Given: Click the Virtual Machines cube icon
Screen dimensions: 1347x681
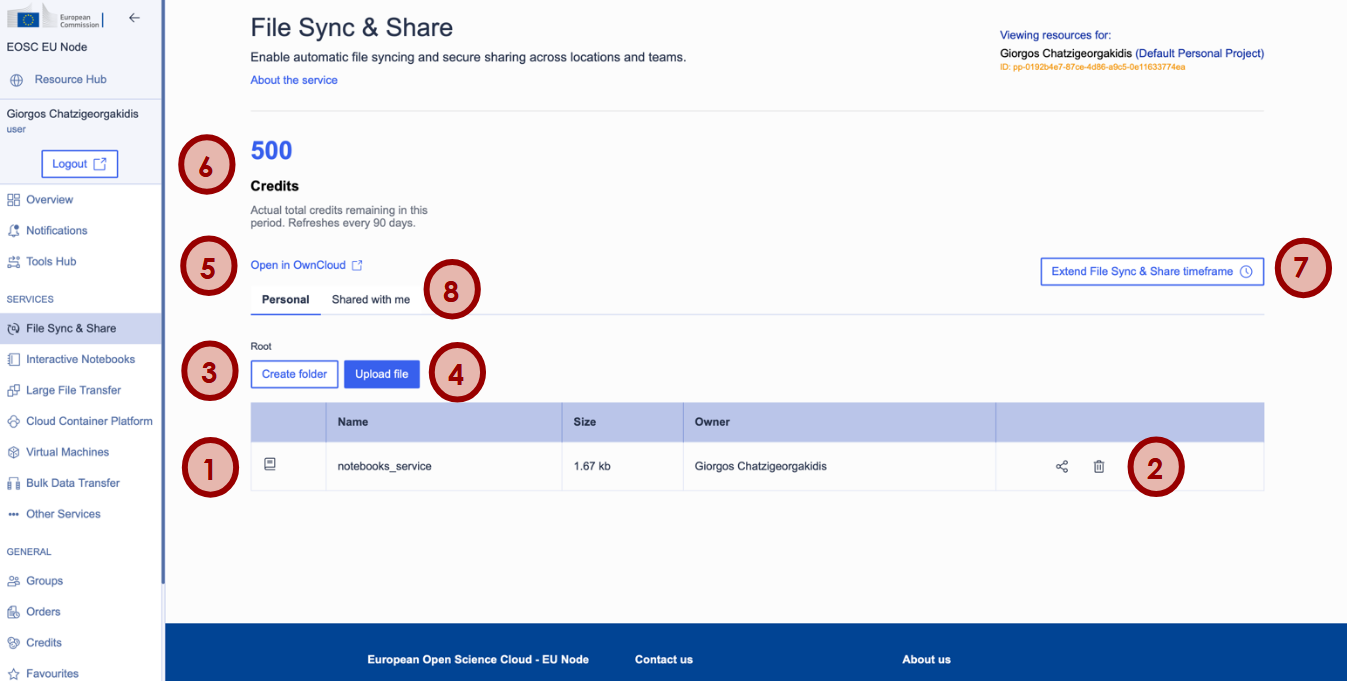Looking at the screenshot, I should tap(14, 452).
